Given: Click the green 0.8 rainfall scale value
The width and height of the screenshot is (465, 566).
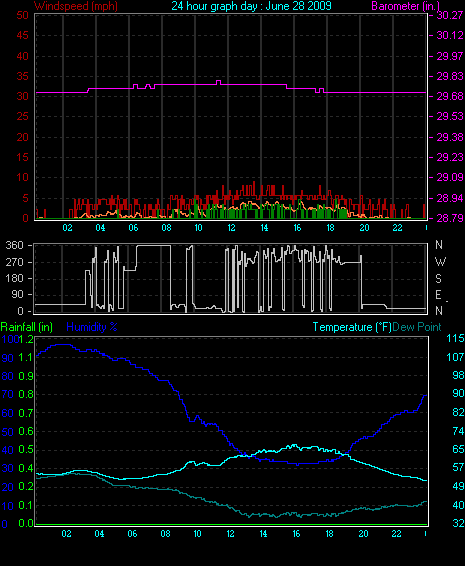Looking at the screenshot, I should click(26, 394).
